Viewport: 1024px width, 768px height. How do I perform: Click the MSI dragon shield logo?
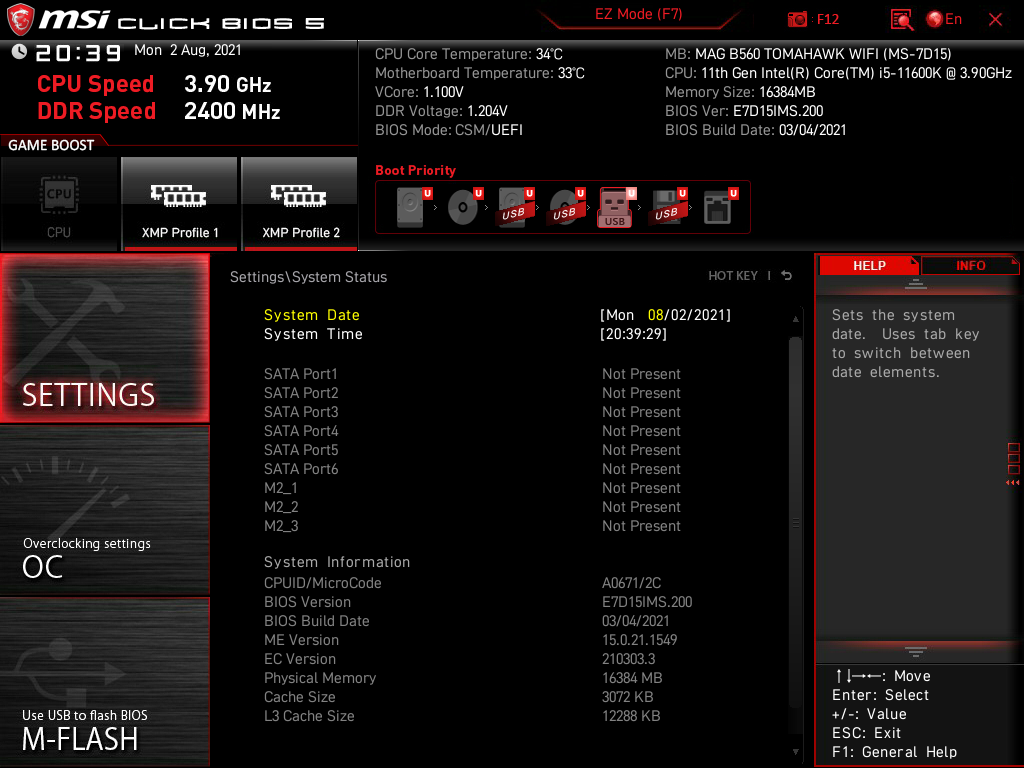pyautogui.click(x=20, y=20)
